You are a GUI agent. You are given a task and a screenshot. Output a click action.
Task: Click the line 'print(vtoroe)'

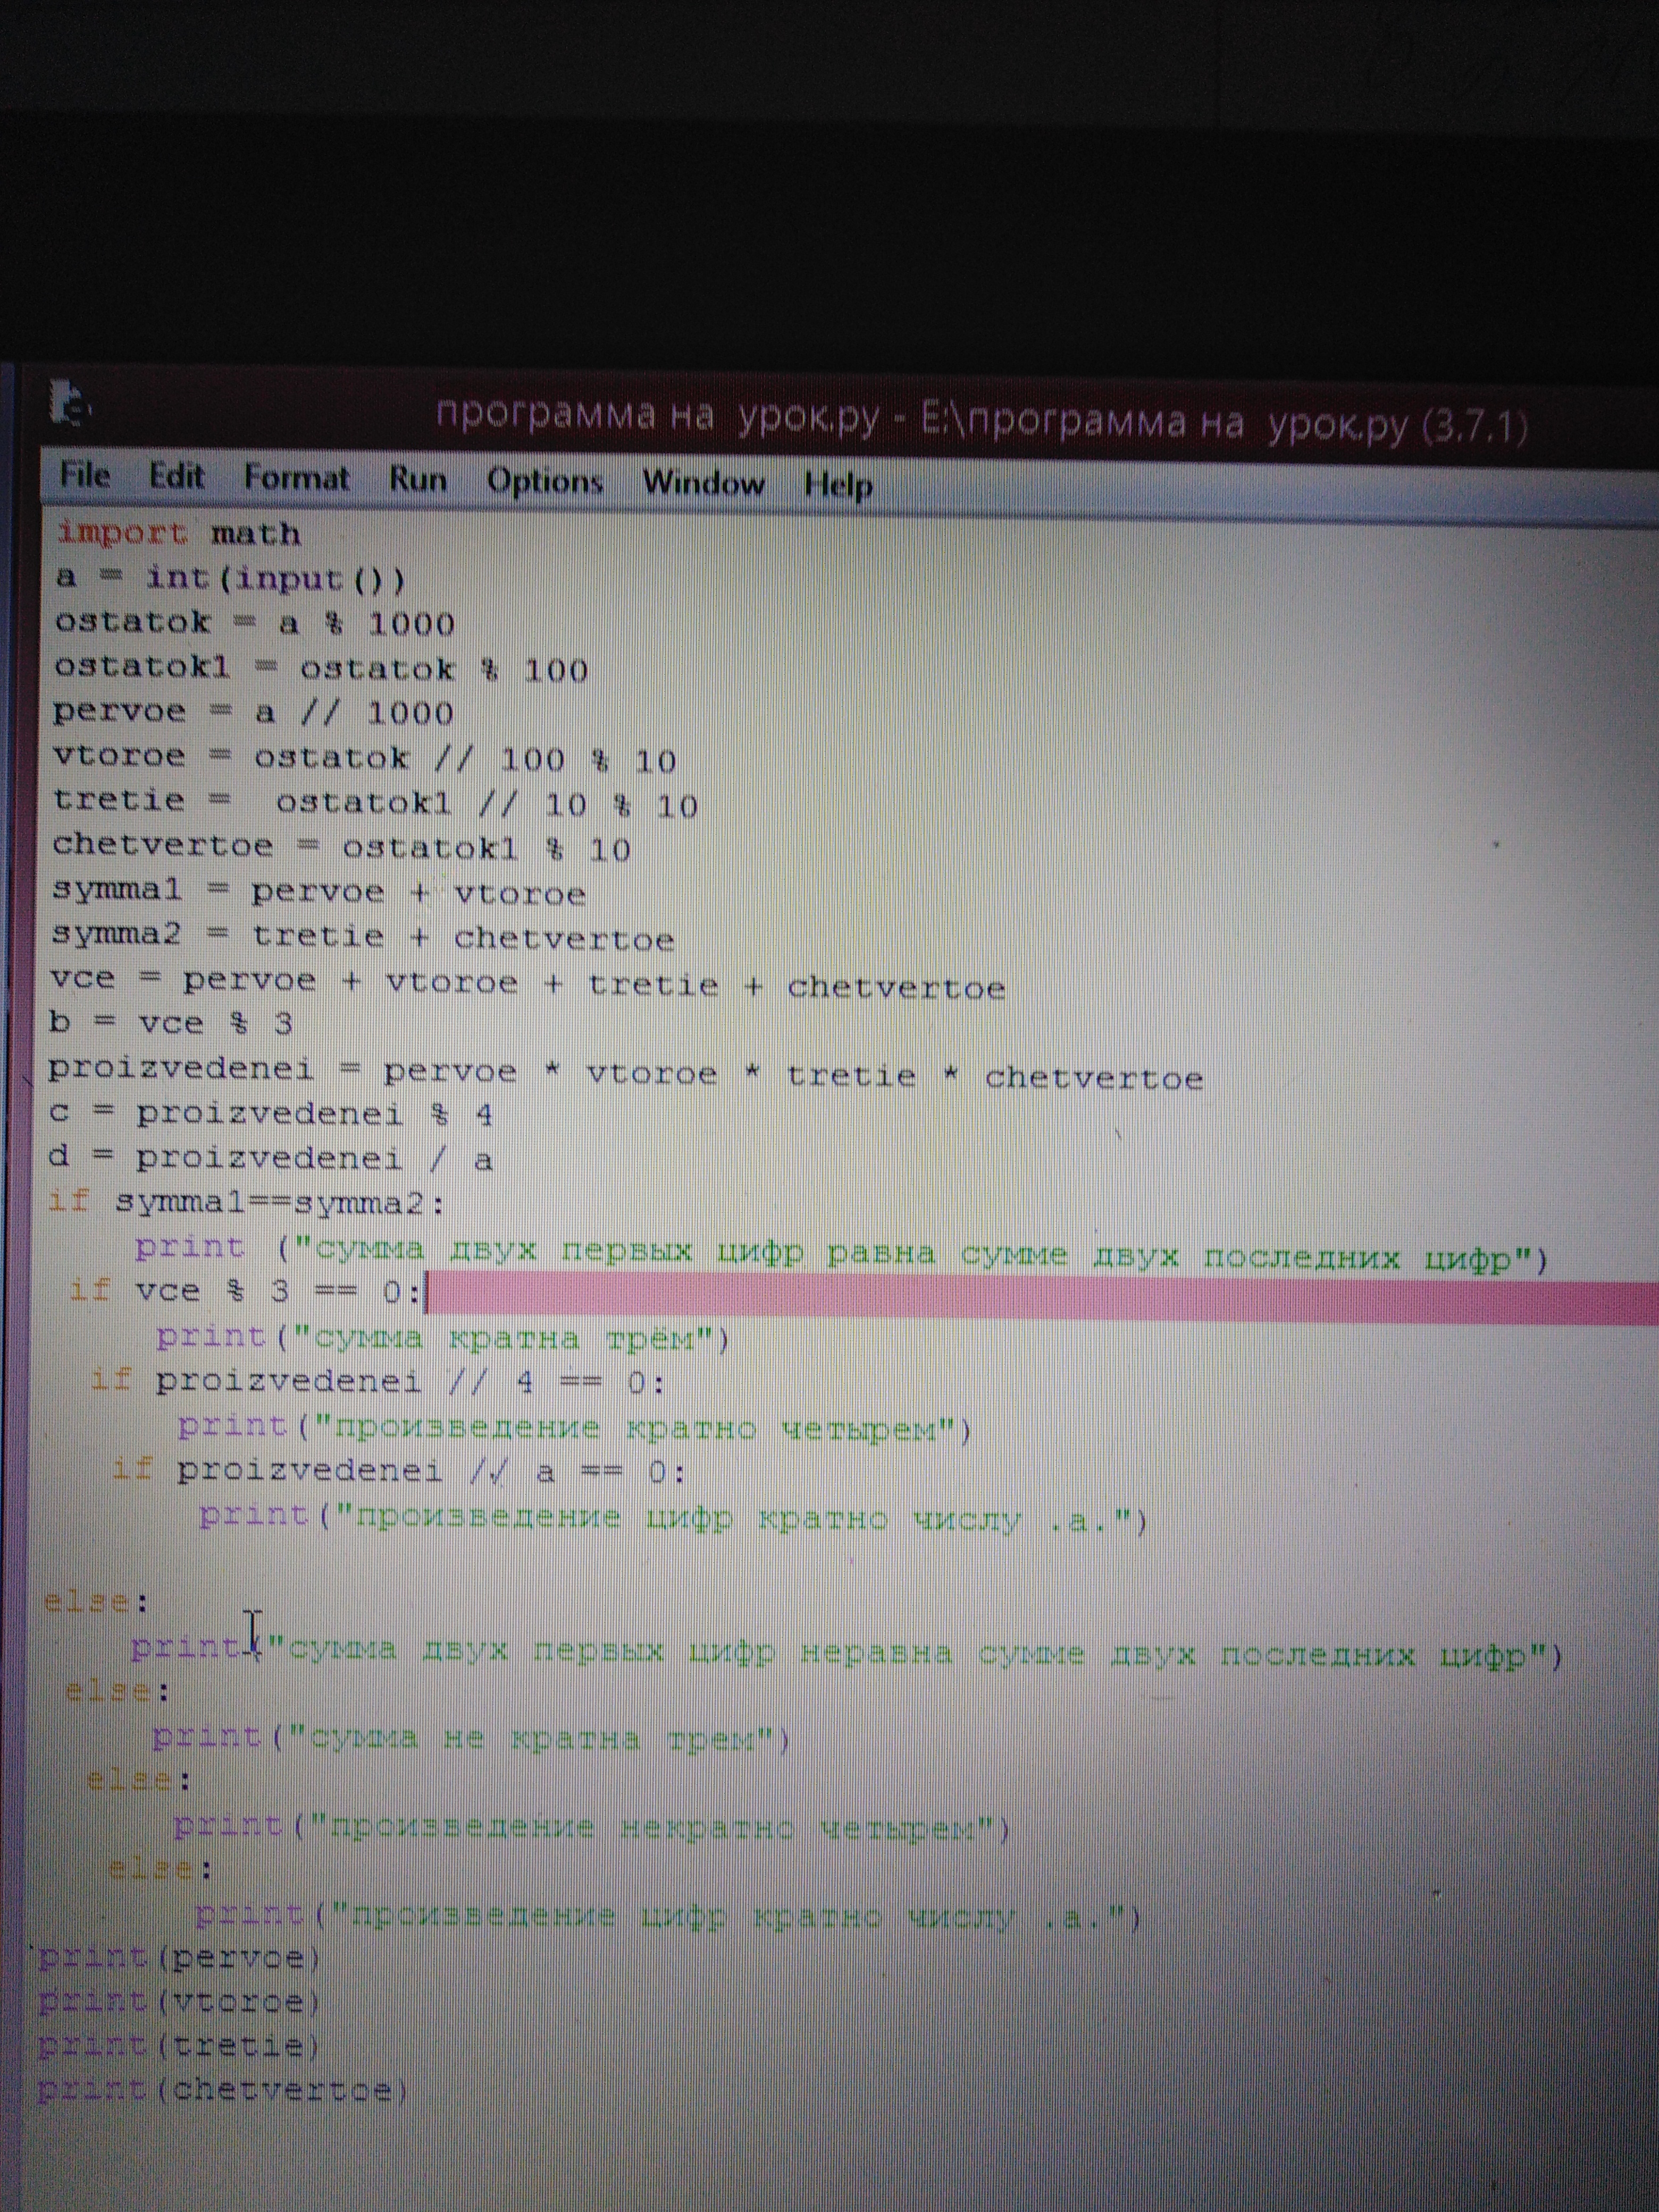pyautogui.click(x=179, y=2002)
